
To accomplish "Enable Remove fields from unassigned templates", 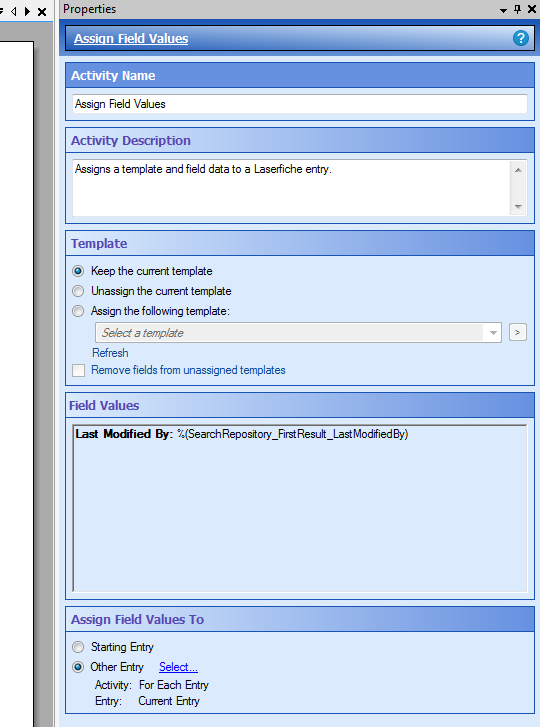I will (78, 370).
